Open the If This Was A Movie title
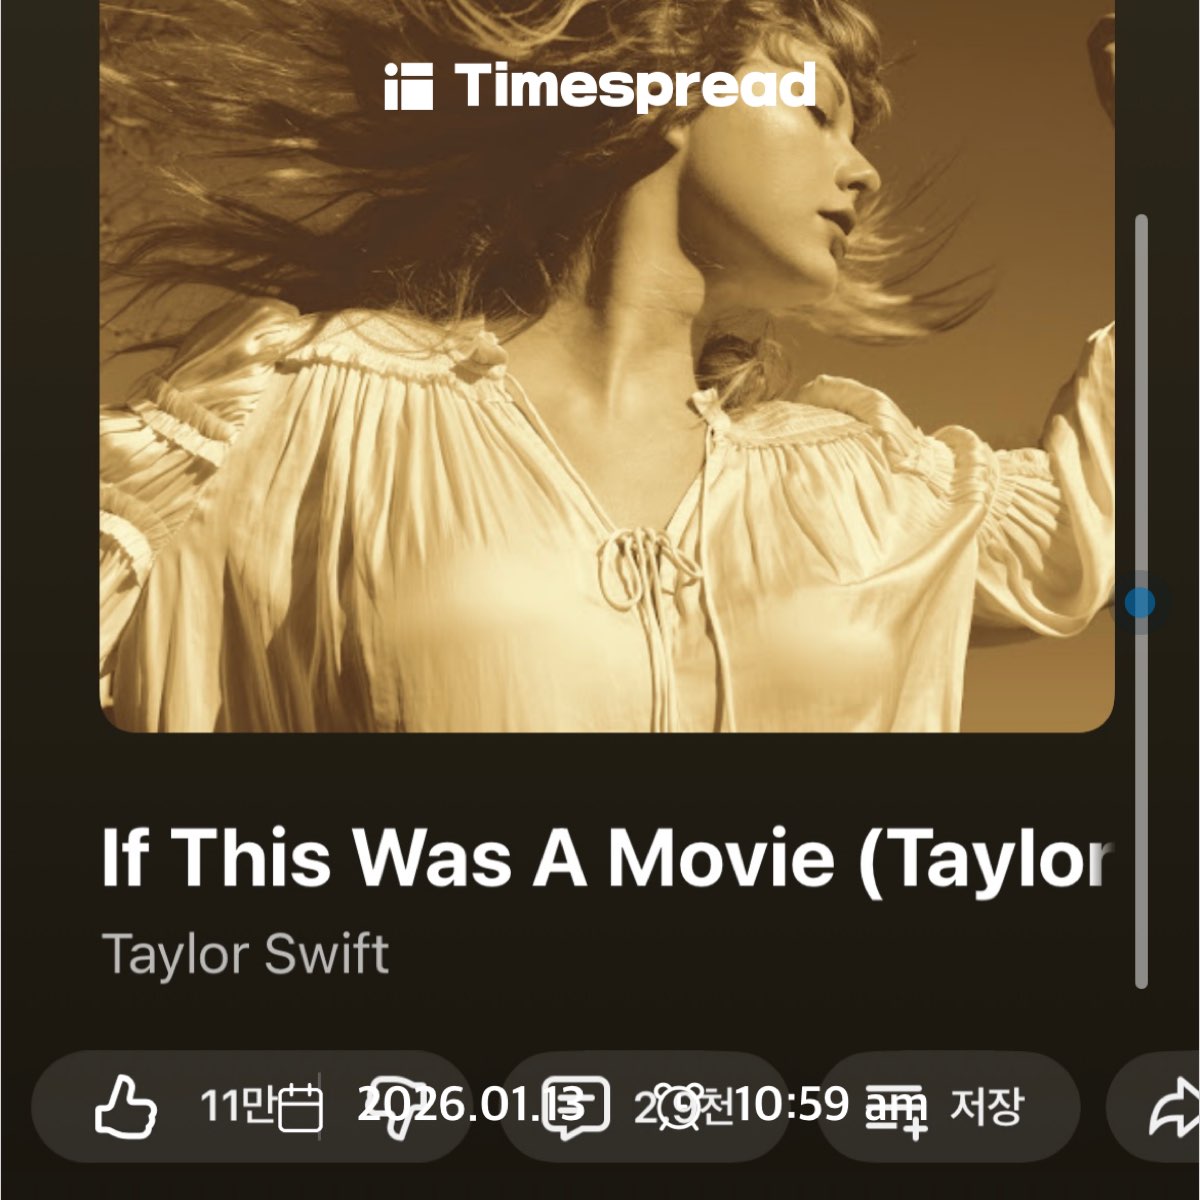Screen dimensions: 1200x1200 (607, 858)
